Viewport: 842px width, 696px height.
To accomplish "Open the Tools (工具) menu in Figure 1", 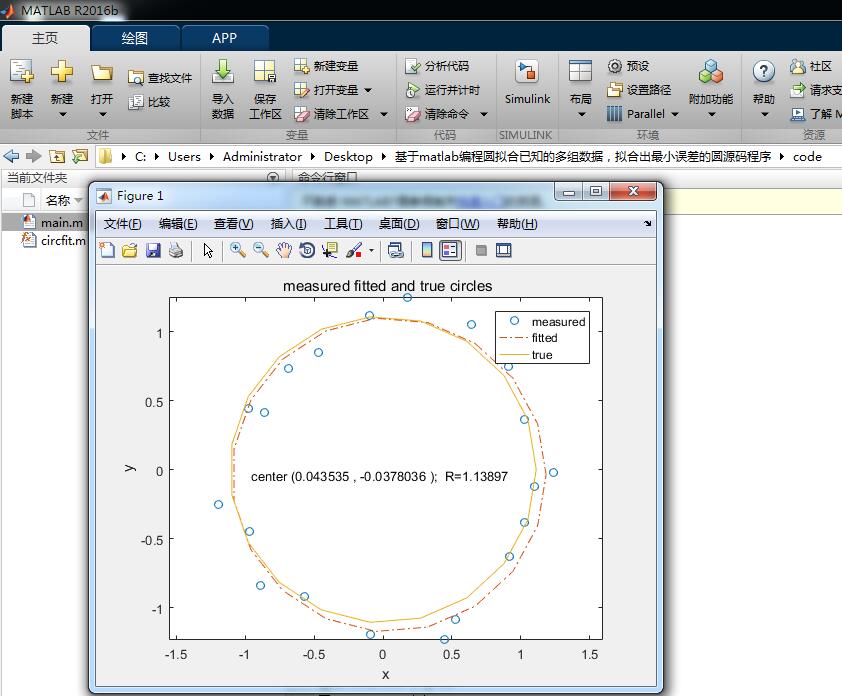I will click(x=343, y=223).
